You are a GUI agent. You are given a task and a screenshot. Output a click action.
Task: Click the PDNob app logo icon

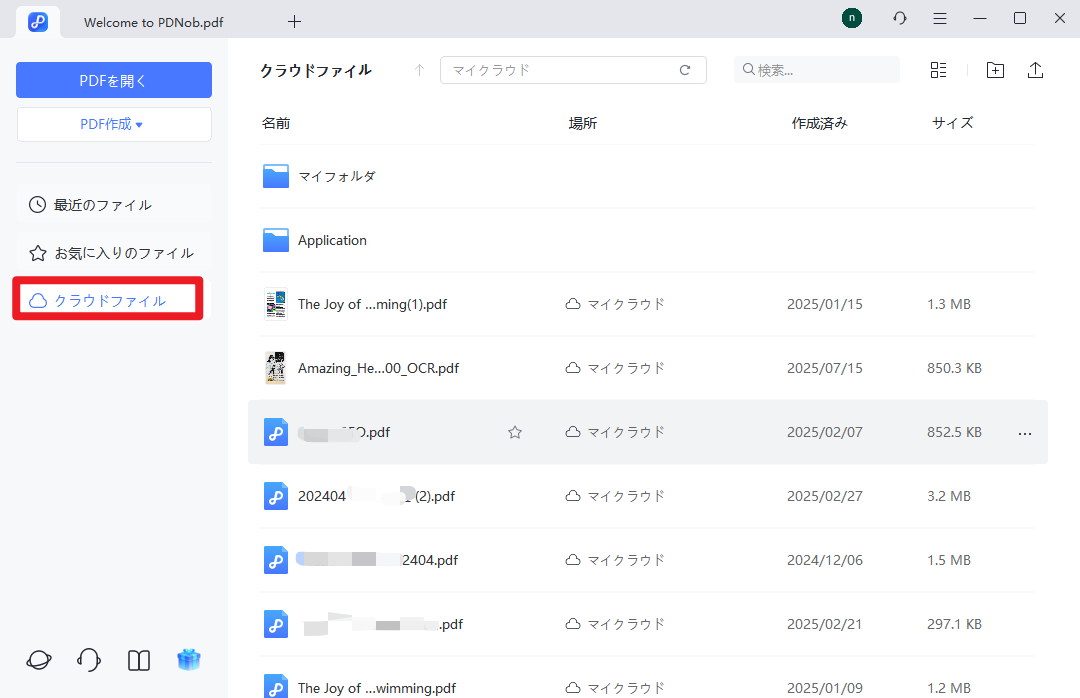38,20
